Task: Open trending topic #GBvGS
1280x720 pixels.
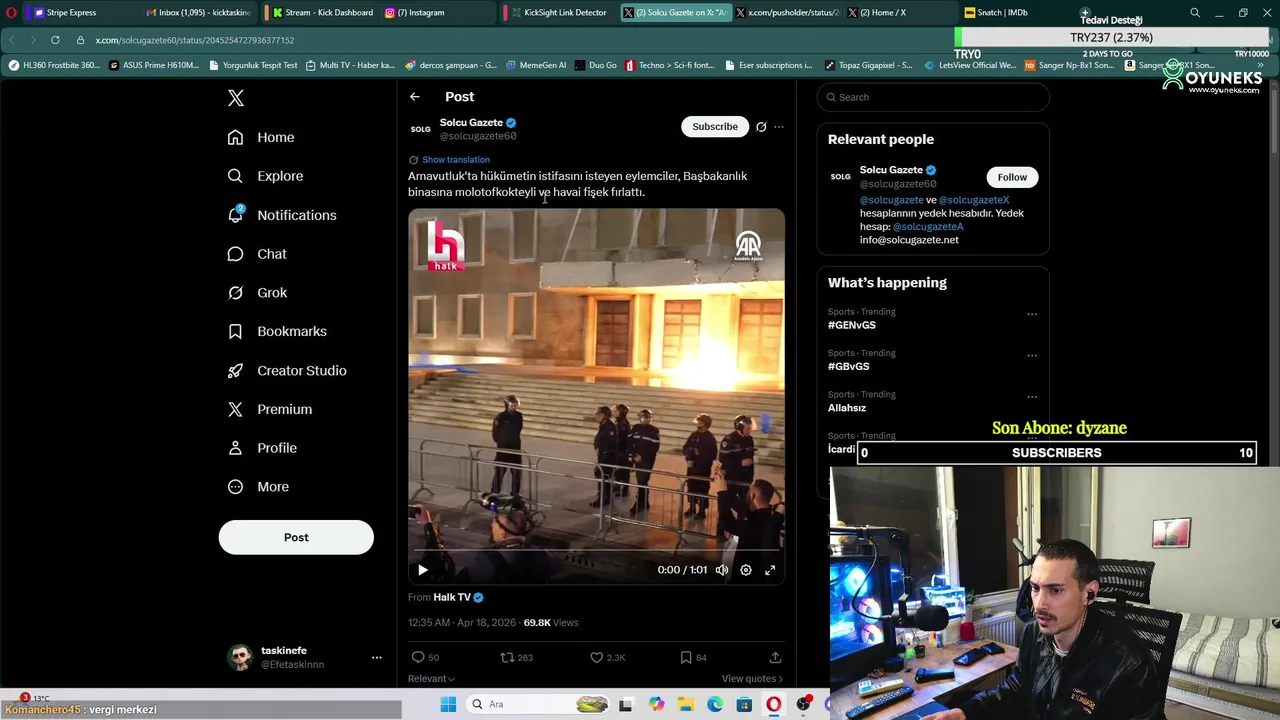Action: [849, 366]
